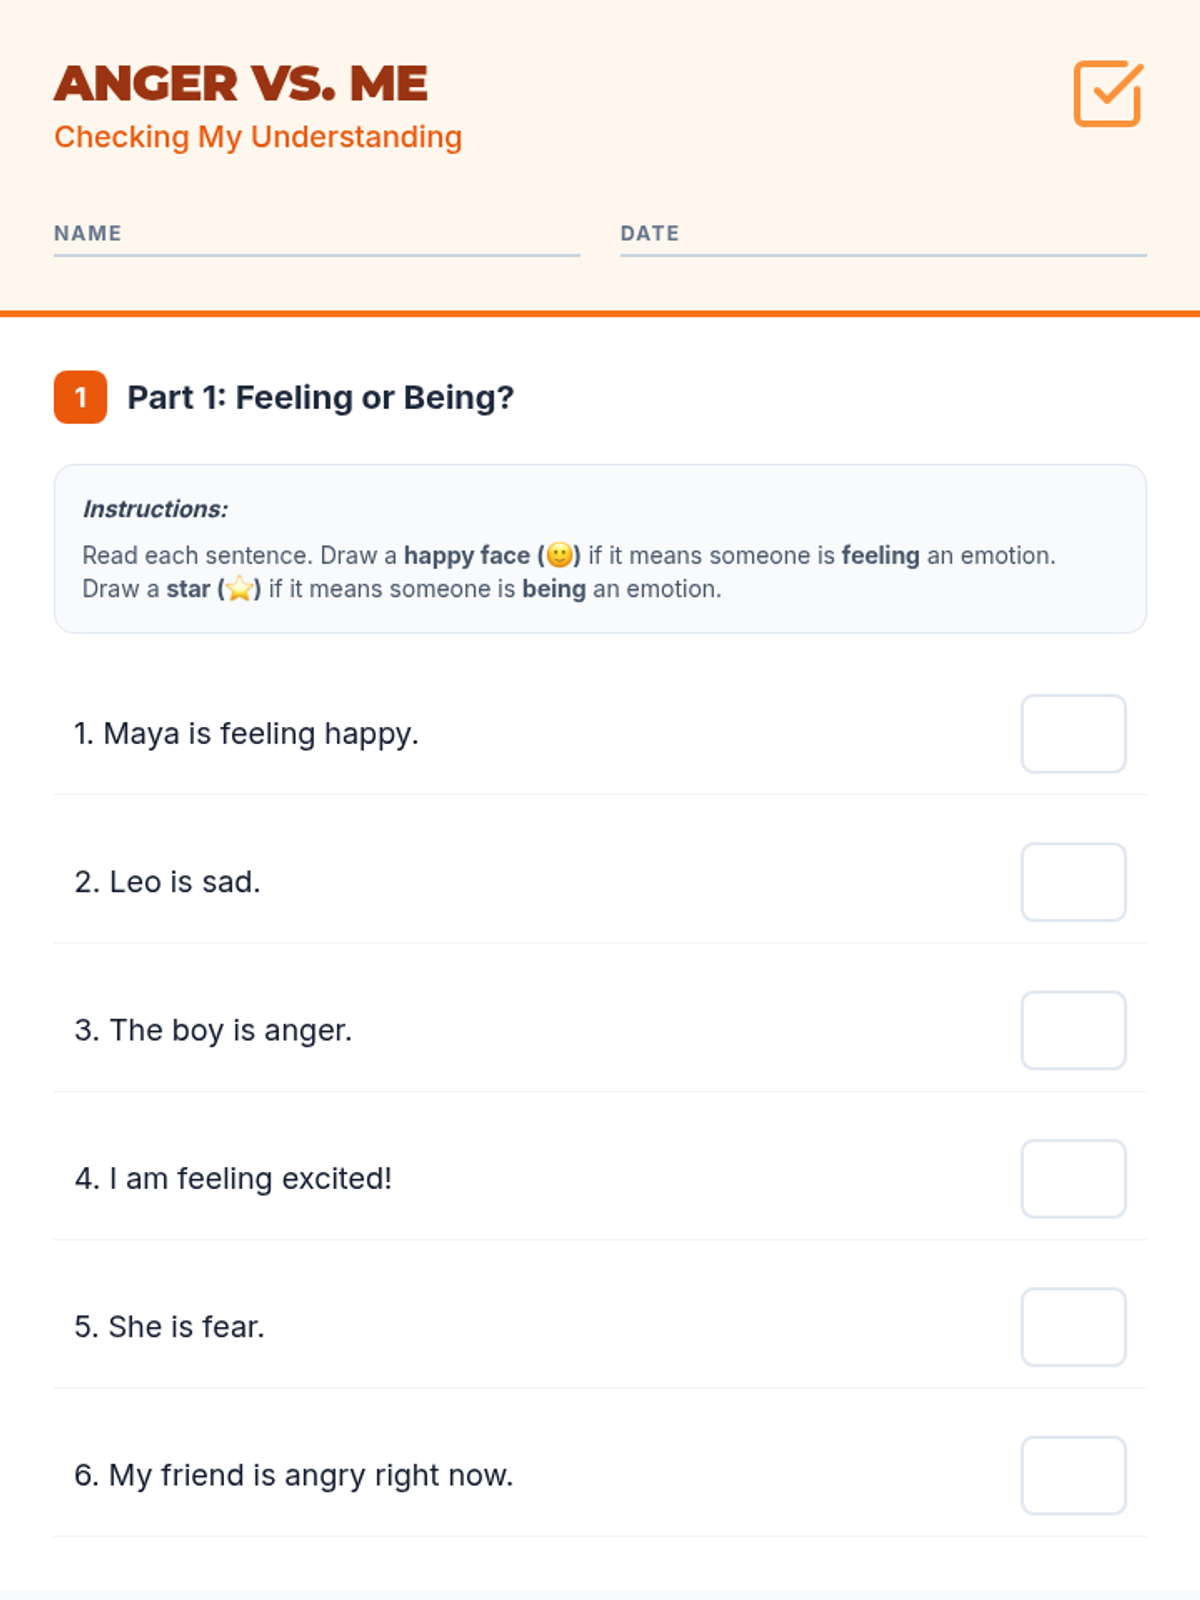Click the orange number 1 badge
The height and width of the screenshot is (1600, 1200).
point(80,397)
